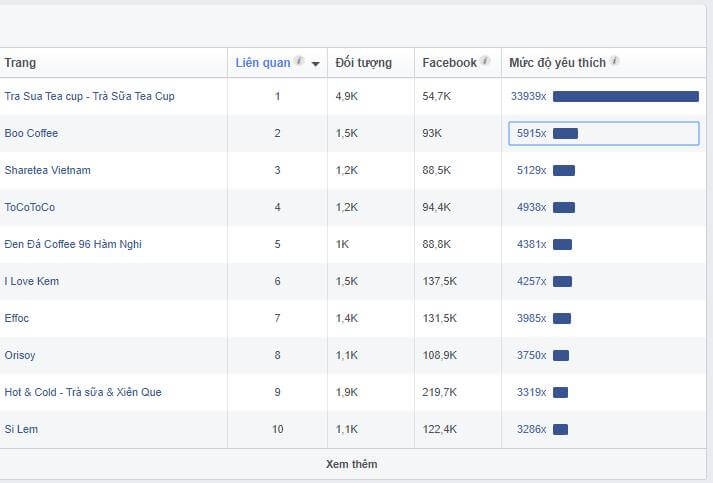Select the 3750x affinity value
Viewport: 713px width, 483px height.
click(x=531, y=355)
